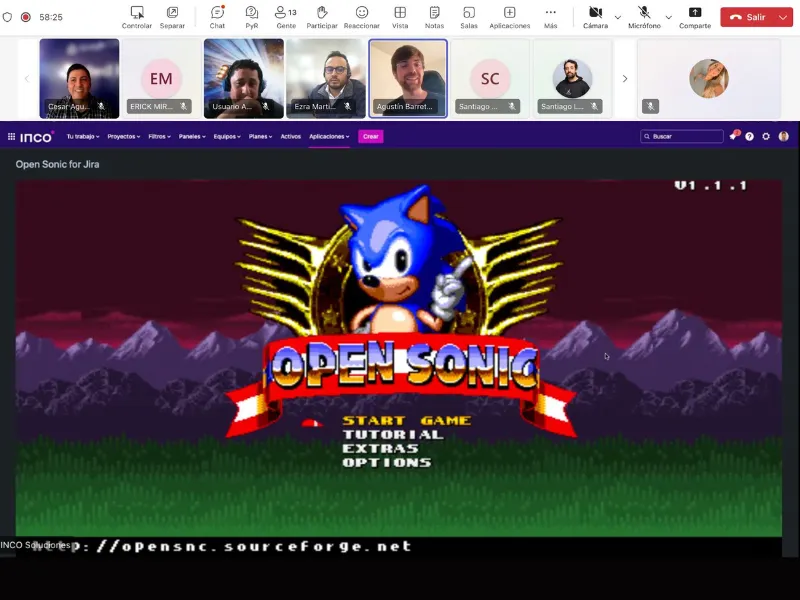Image resolution: width=800 pixels, height=600 pixels.
Task: Select Agustin Barret's video thumbnail
Action: tap(407, 78)
